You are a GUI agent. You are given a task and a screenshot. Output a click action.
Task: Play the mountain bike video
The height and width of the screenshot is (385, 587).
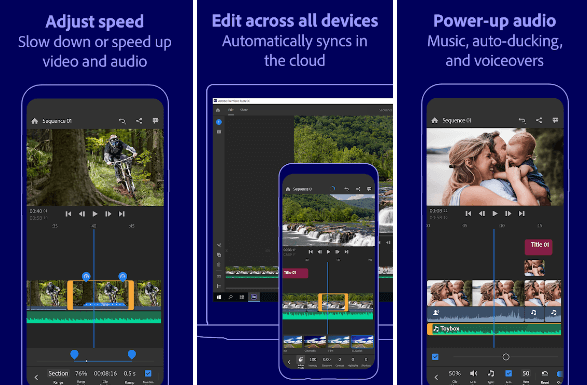tap(95, 214)
